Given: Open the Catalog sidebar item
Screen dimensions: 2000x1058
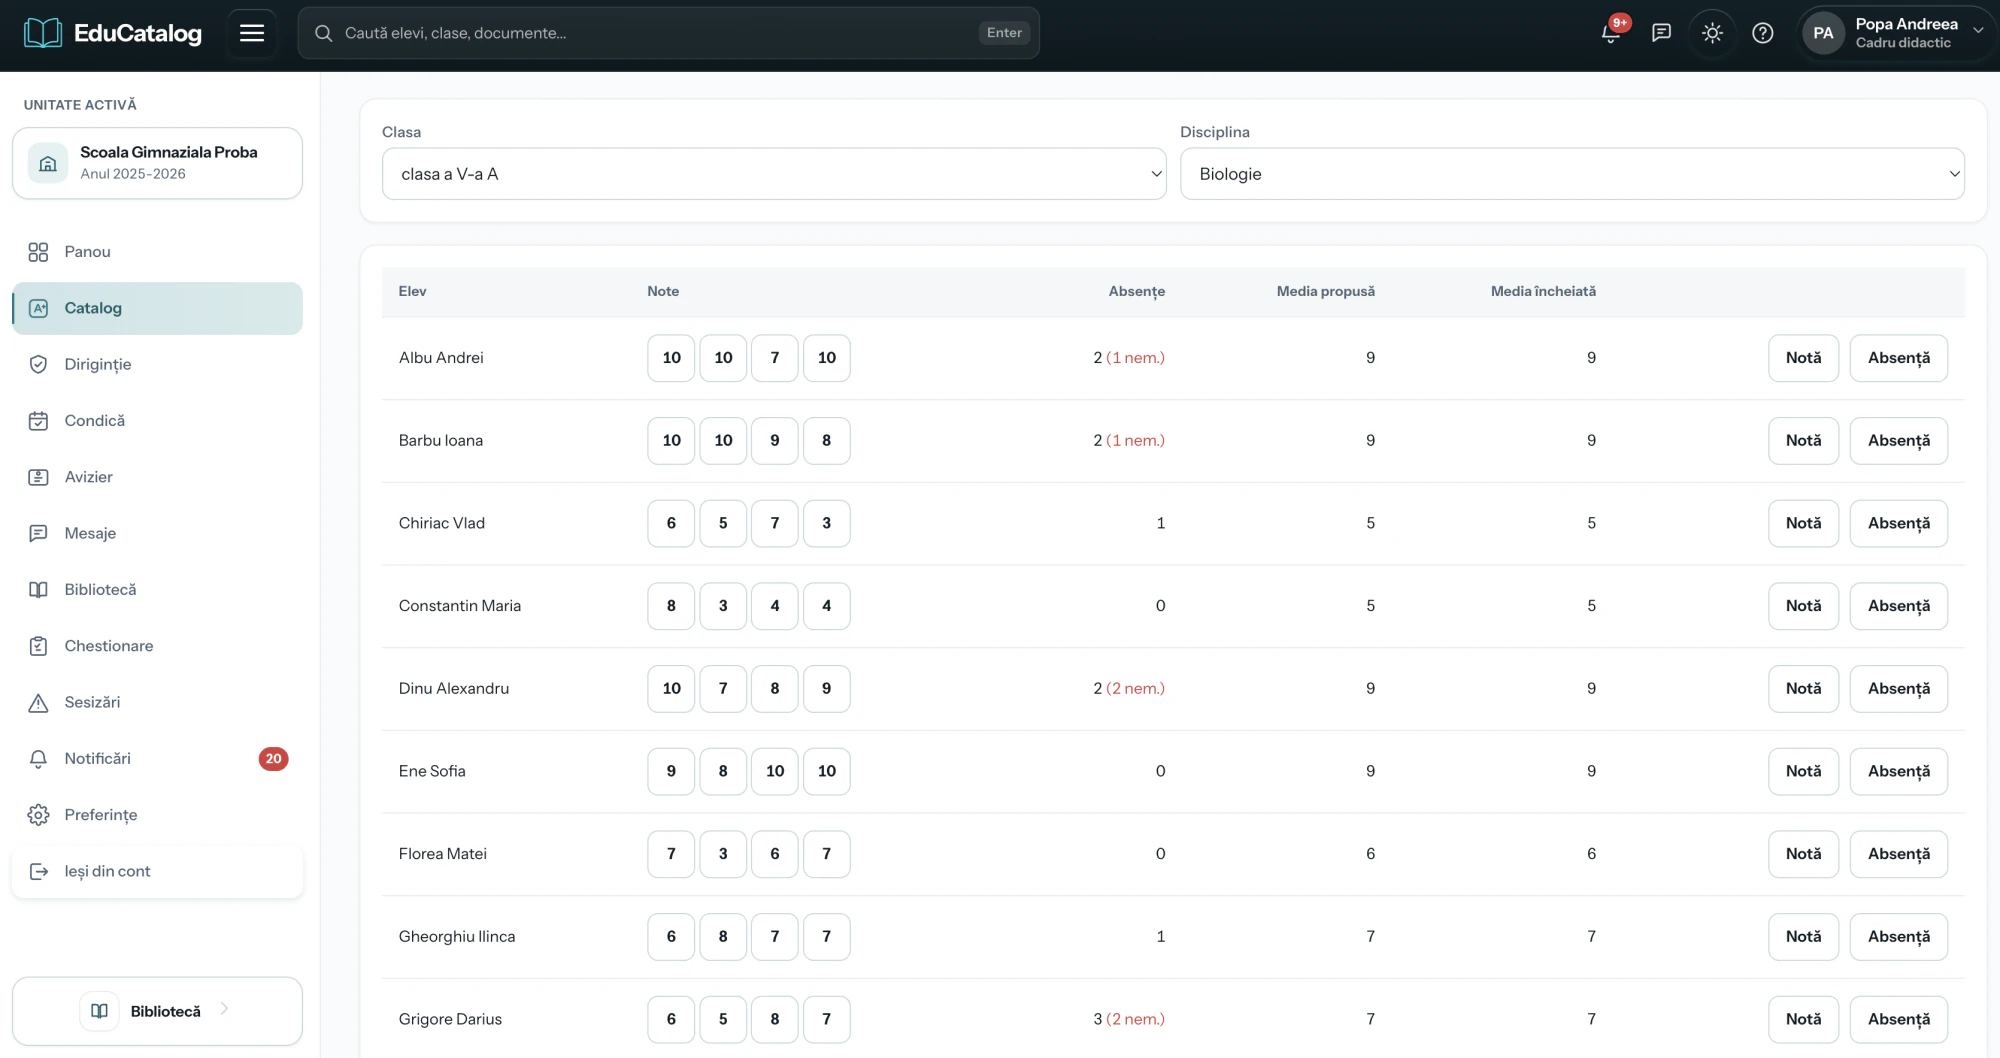Looking at the screenshot, I should 157,308.
